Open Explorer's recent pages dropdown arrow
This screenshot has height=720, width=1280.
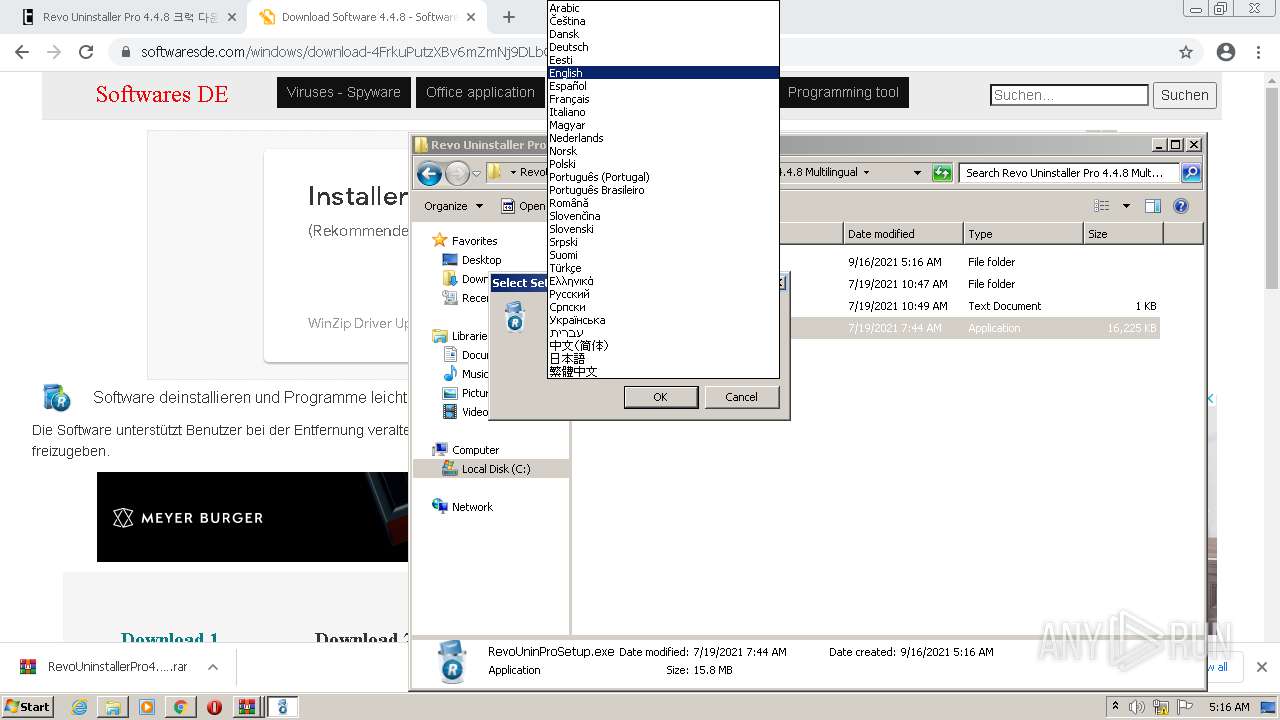pos(476,174)
